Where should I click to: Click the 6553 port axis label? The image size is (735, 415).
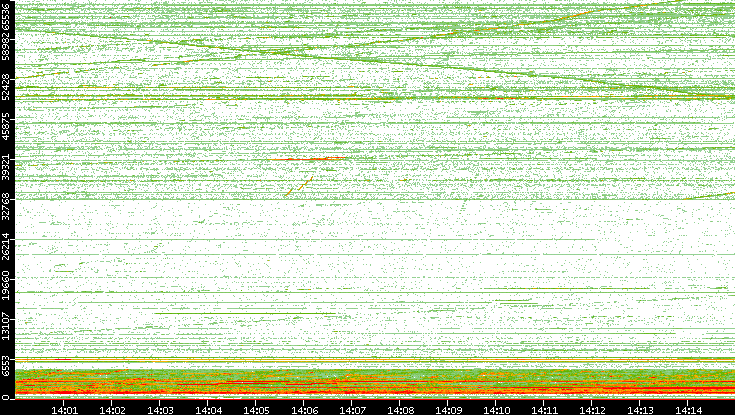coord(6,364)
